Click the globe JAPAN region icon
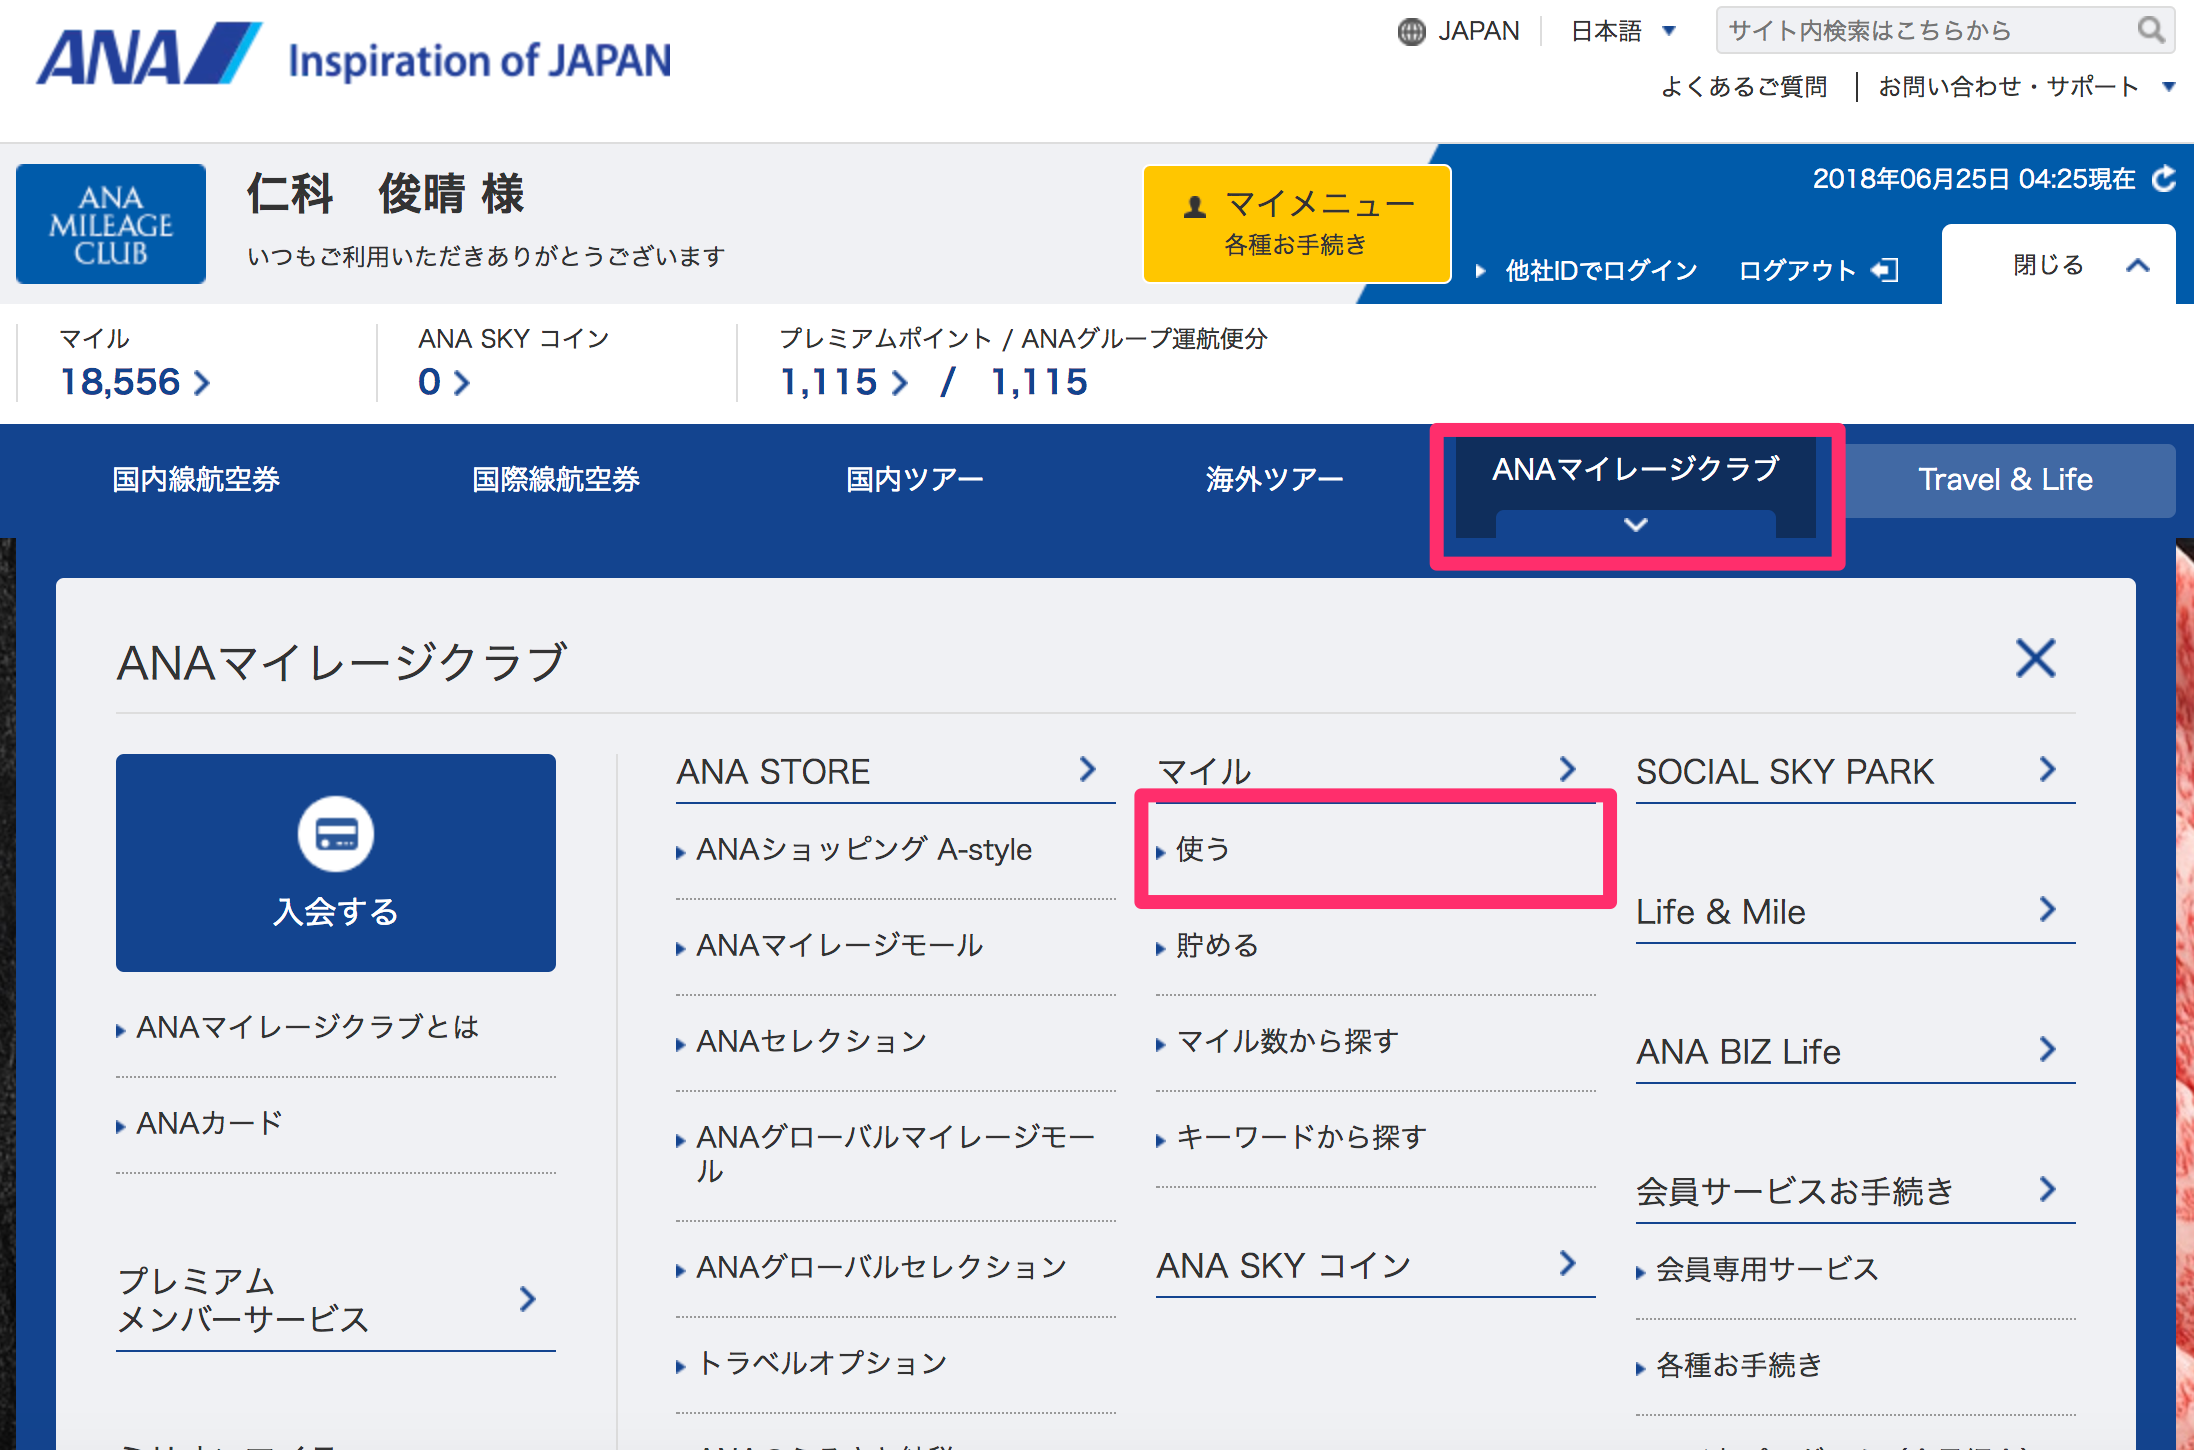2194x1450 pixels. [x=1411, y=32]
